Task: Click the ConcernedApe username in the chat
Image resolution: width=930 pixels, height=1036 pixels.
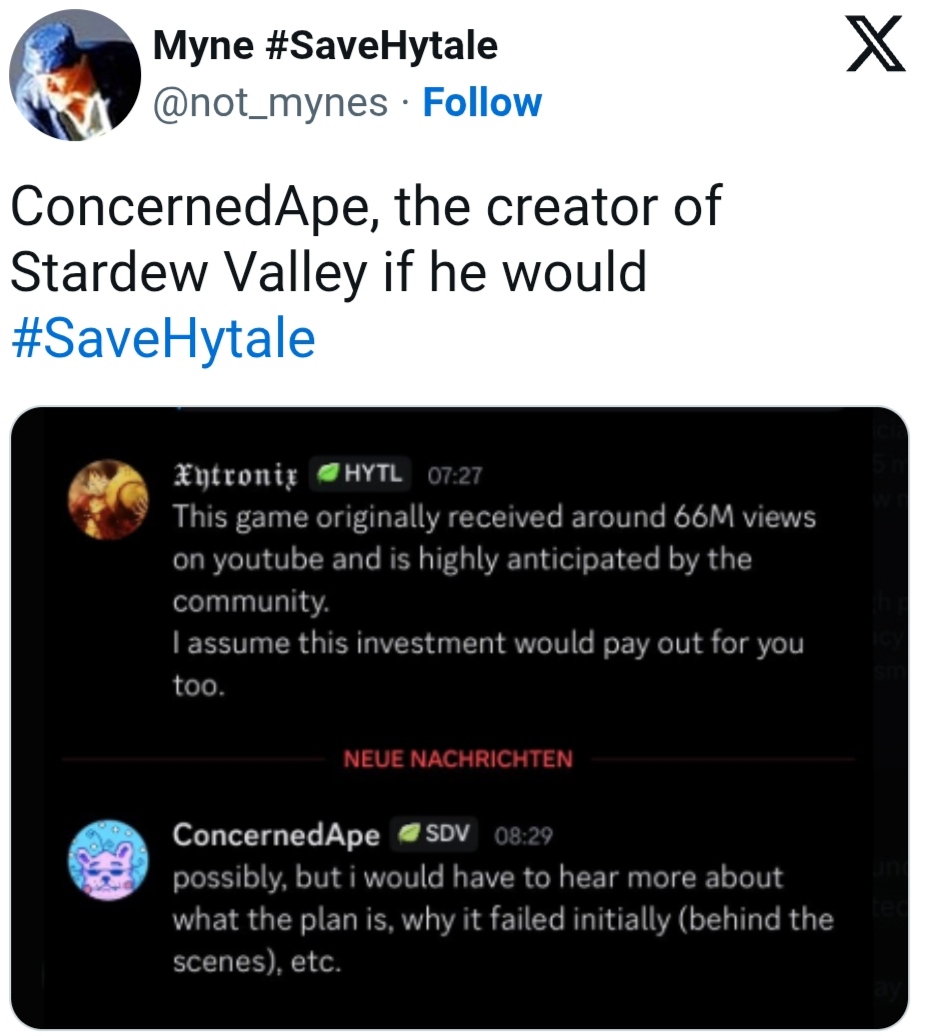Action: tap(276, 834)
